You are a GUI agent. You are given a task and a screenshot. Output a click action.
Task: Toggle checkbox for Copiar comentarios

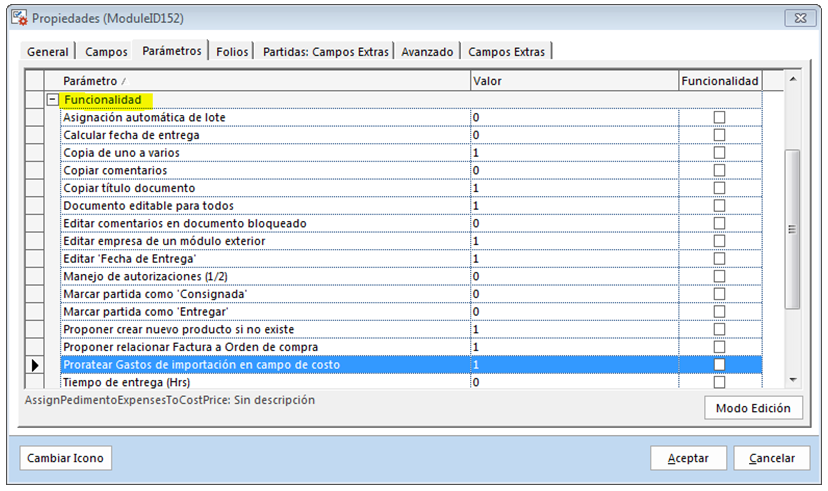tap(719, 171)
